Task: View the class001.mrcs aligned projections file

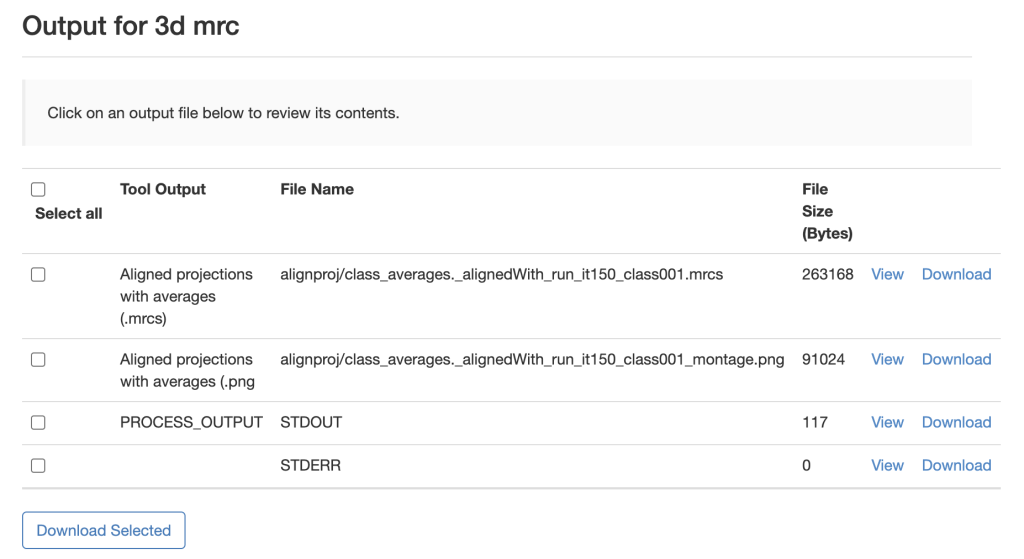Action: 887,274
